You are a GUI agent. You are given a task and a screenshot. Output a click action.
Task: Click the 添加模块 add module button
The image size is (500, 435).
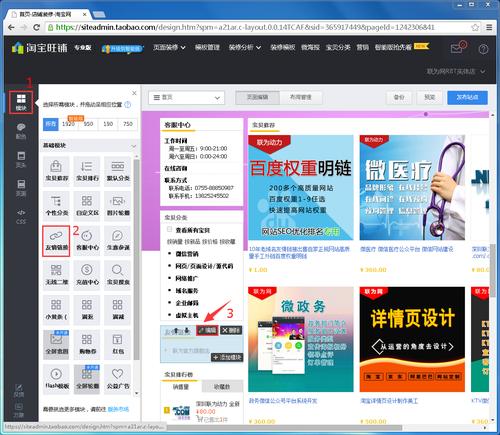(227, 358)
